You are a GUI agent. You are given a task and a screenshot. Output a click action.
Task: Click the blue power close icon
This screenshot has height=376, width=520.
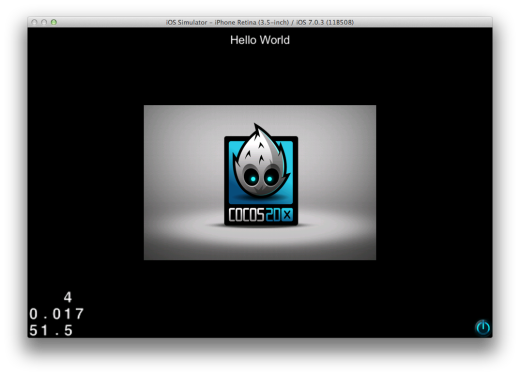pos(483,328)
